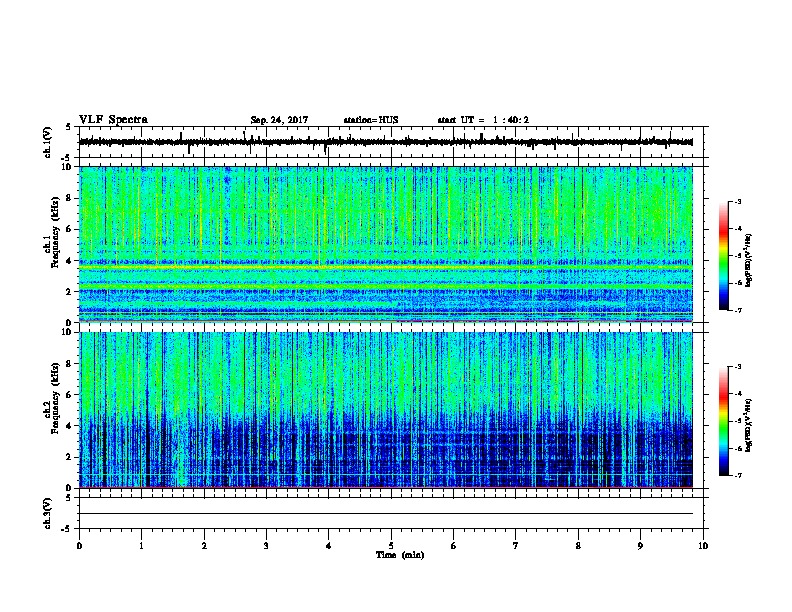Click the 'VLF Spectra' title text
792x612 pixels.
tap(113, 120)
